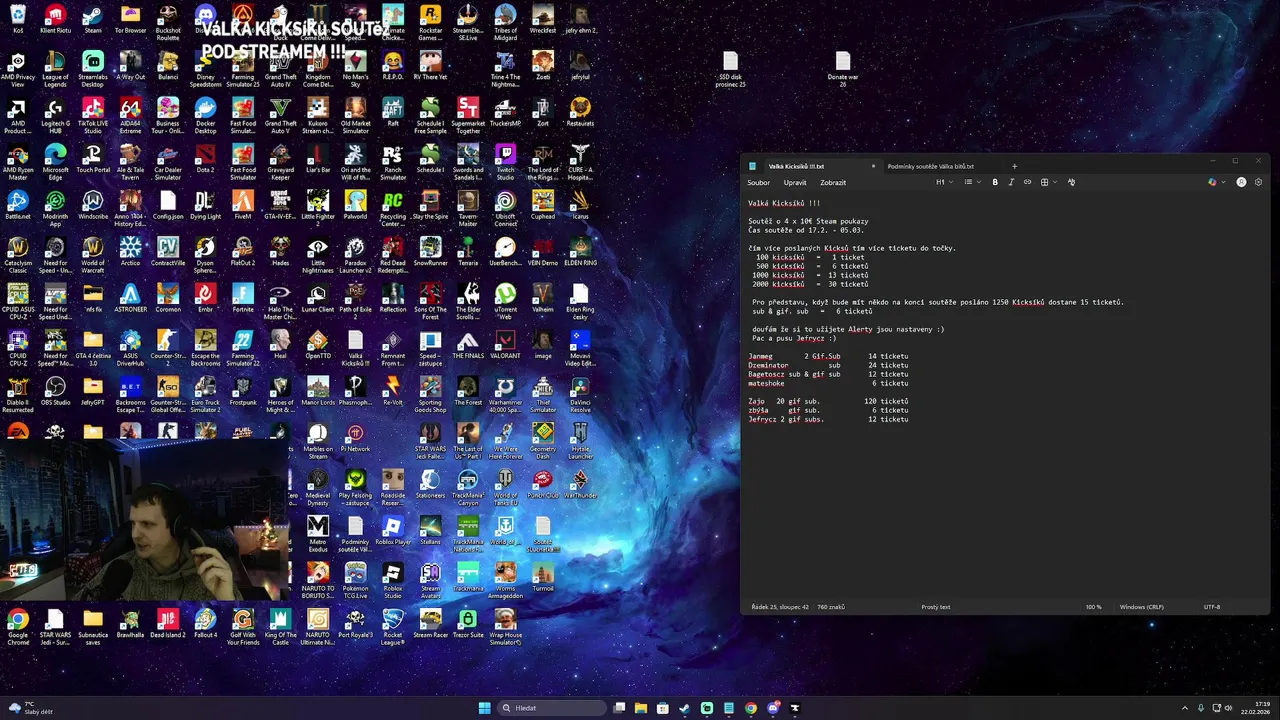Open the Steam desktop shortcut
Viewport: 1280px width, 720px height.
tap(93, 19)
